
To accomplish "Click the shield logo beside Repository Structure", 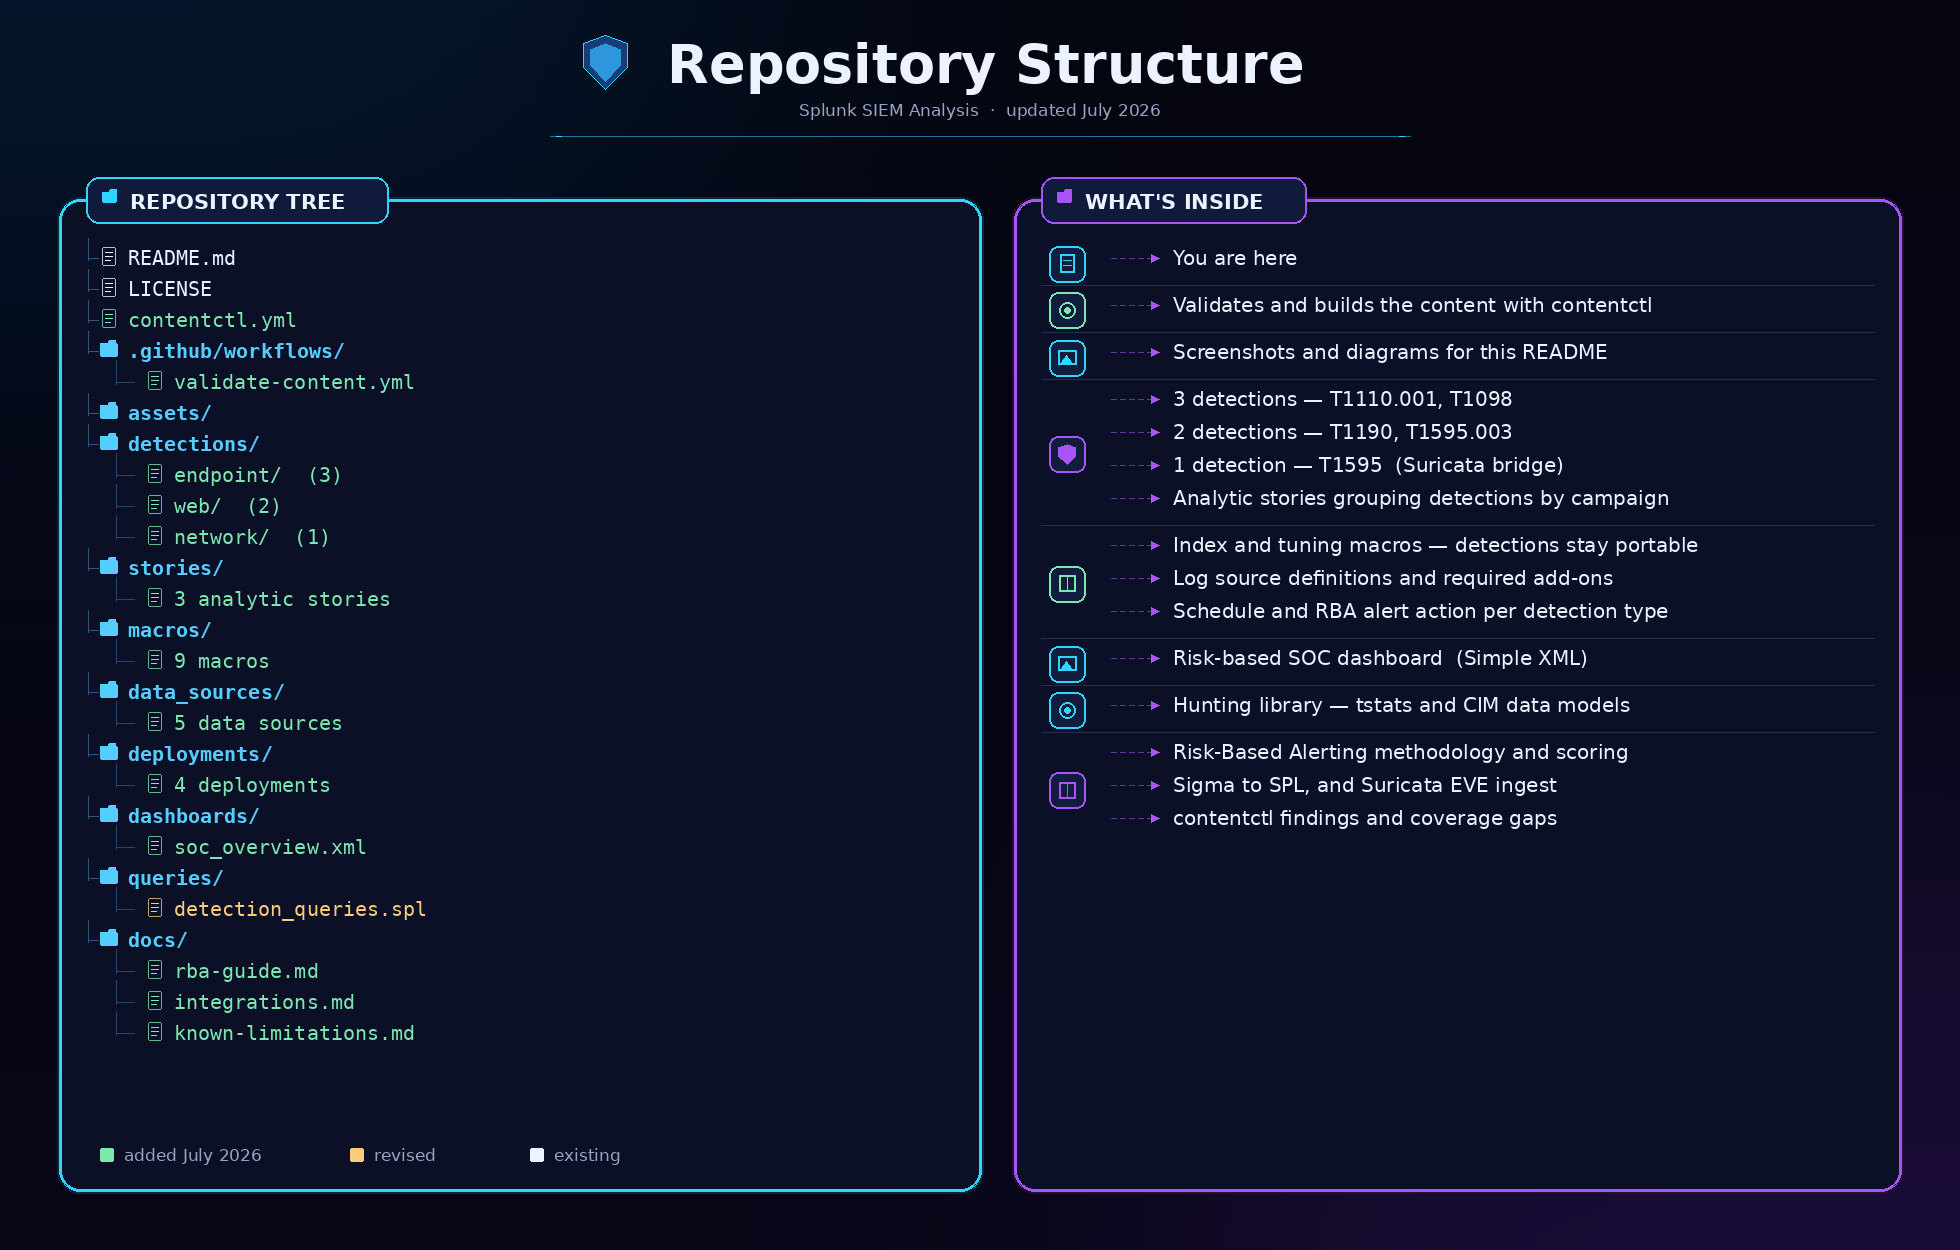I will point(605,62).
